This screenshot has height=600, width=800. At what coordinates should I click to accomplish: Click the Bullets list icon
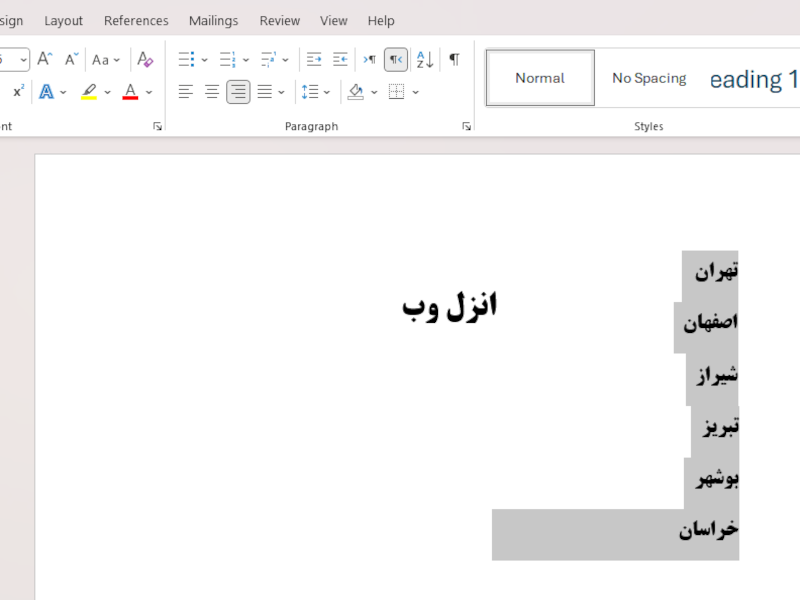[186, 59]
